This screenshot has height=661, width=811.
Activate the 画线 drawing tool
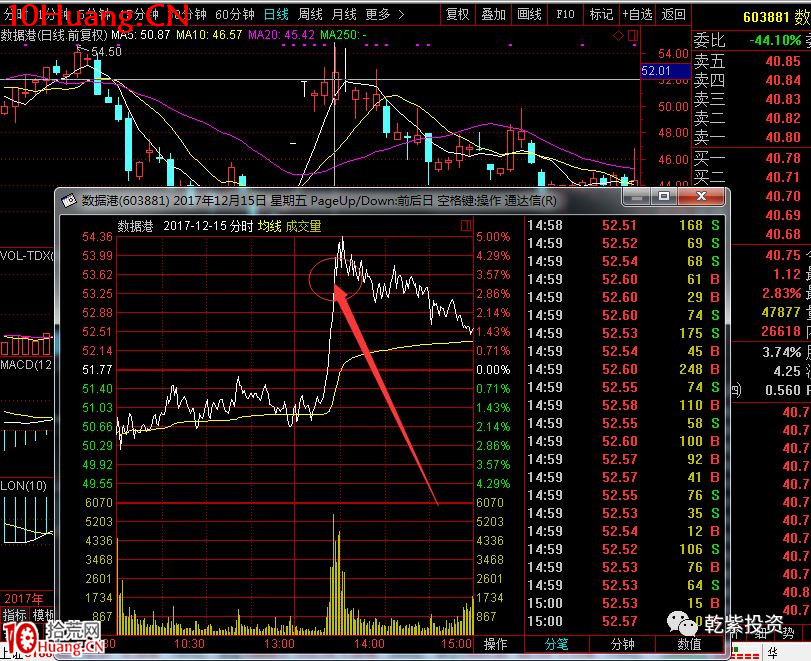(529, 14)
